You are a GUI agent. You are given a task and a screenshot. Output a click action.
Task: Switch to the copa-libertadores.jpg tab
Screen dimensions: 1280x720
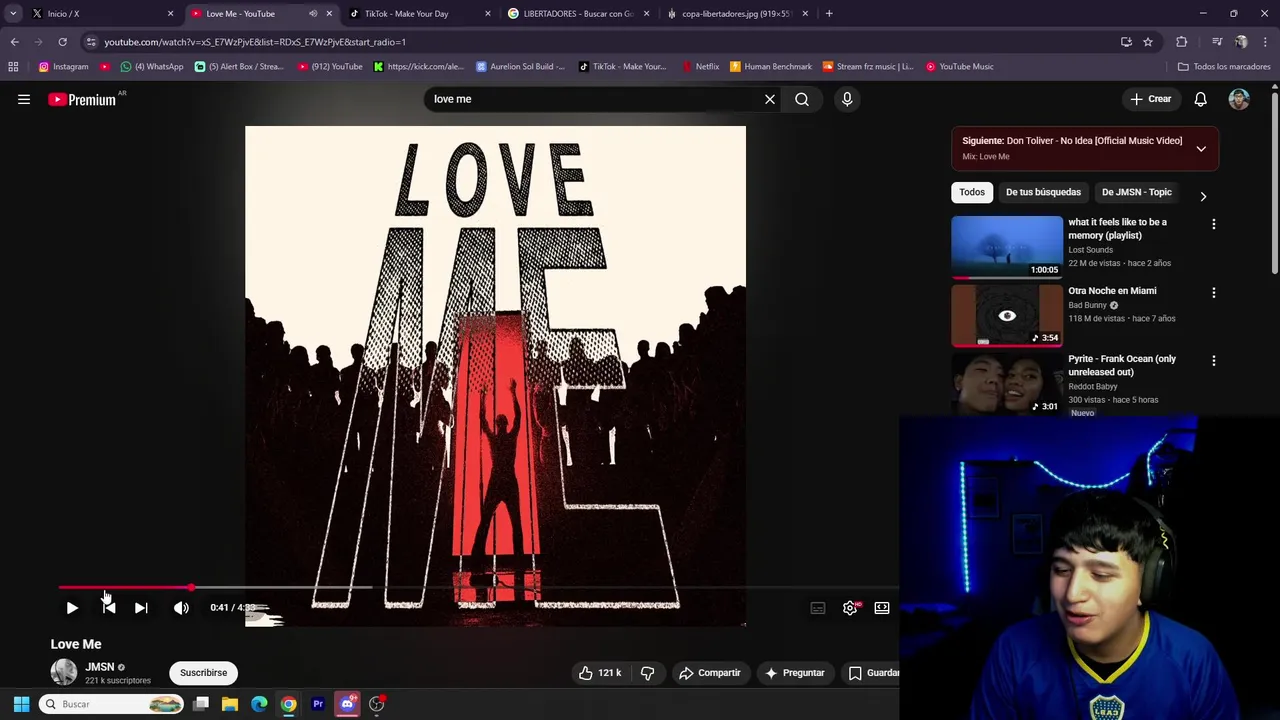point(736,14)
